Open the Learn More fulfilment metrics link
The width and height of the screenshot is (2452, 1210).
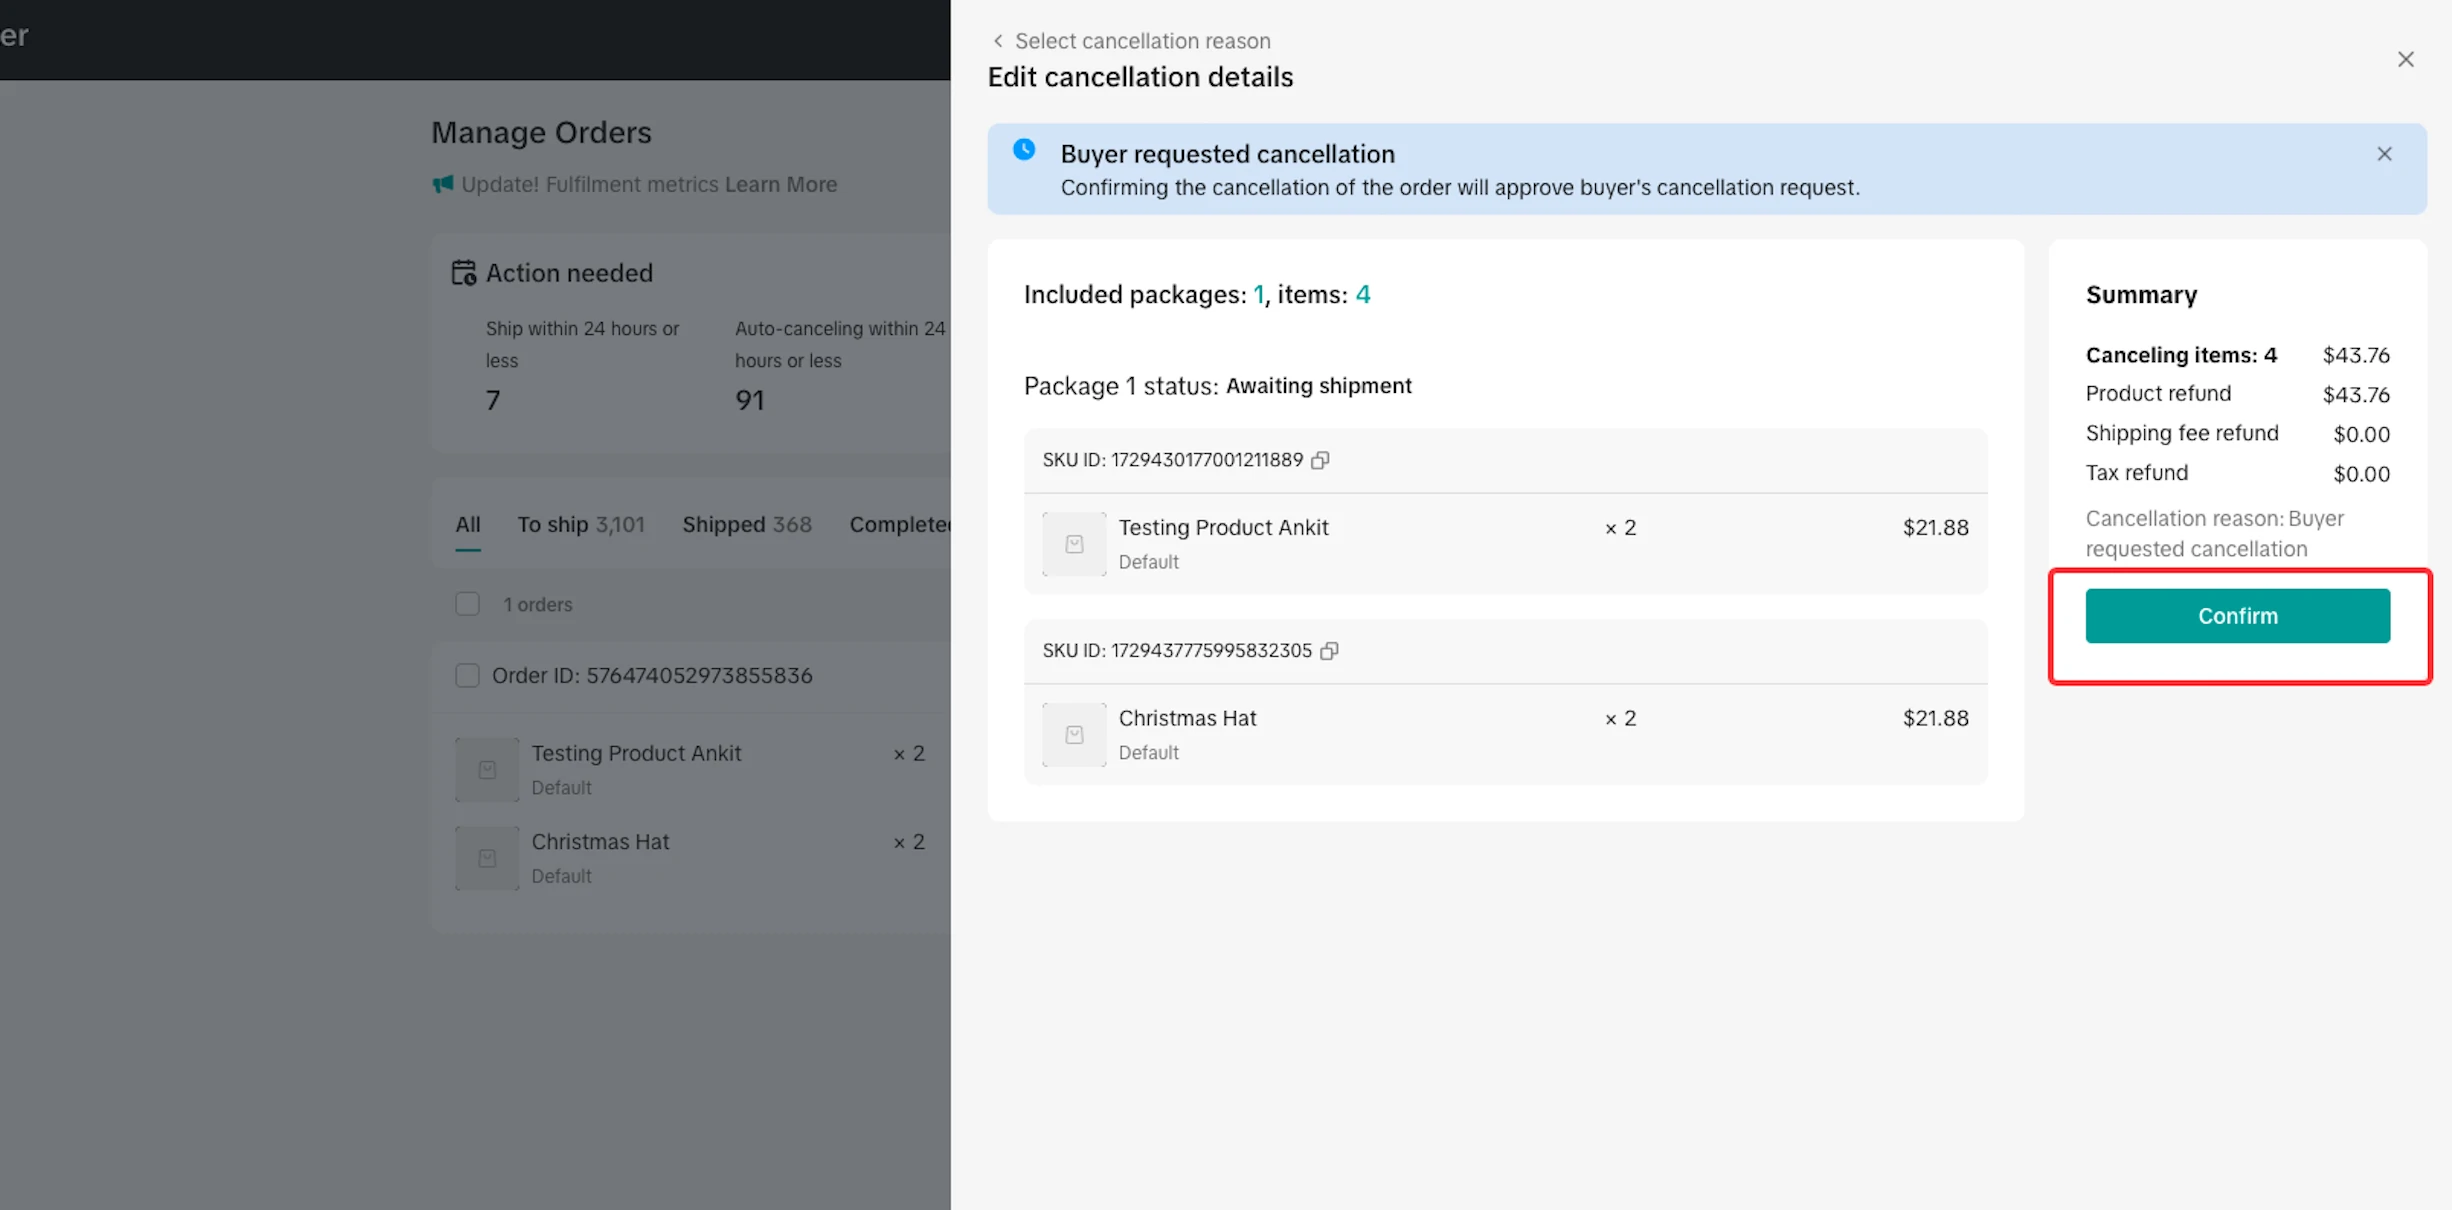coord(780,185)
